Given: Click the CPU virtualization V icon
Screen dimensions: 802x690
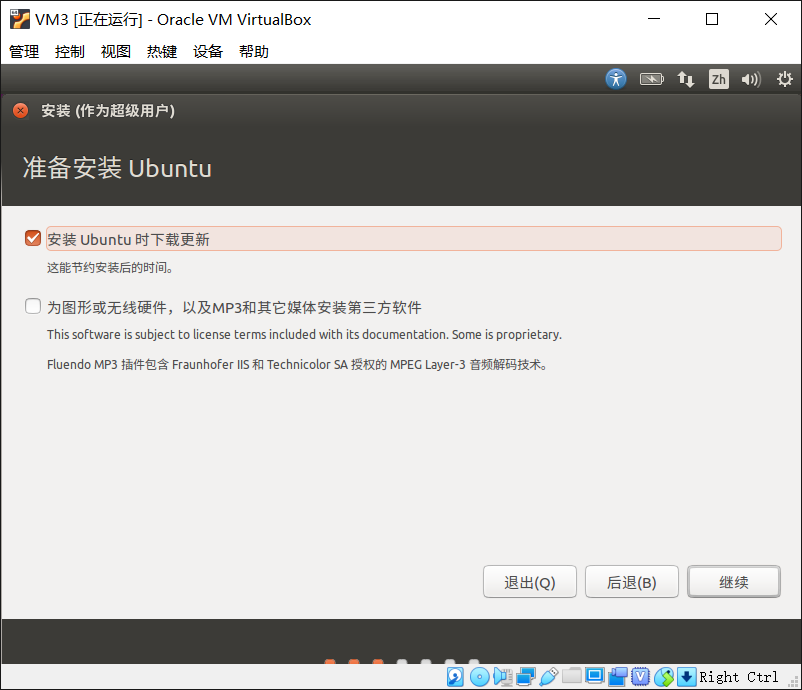Looking at the screenshot, I should click(640, 677).
